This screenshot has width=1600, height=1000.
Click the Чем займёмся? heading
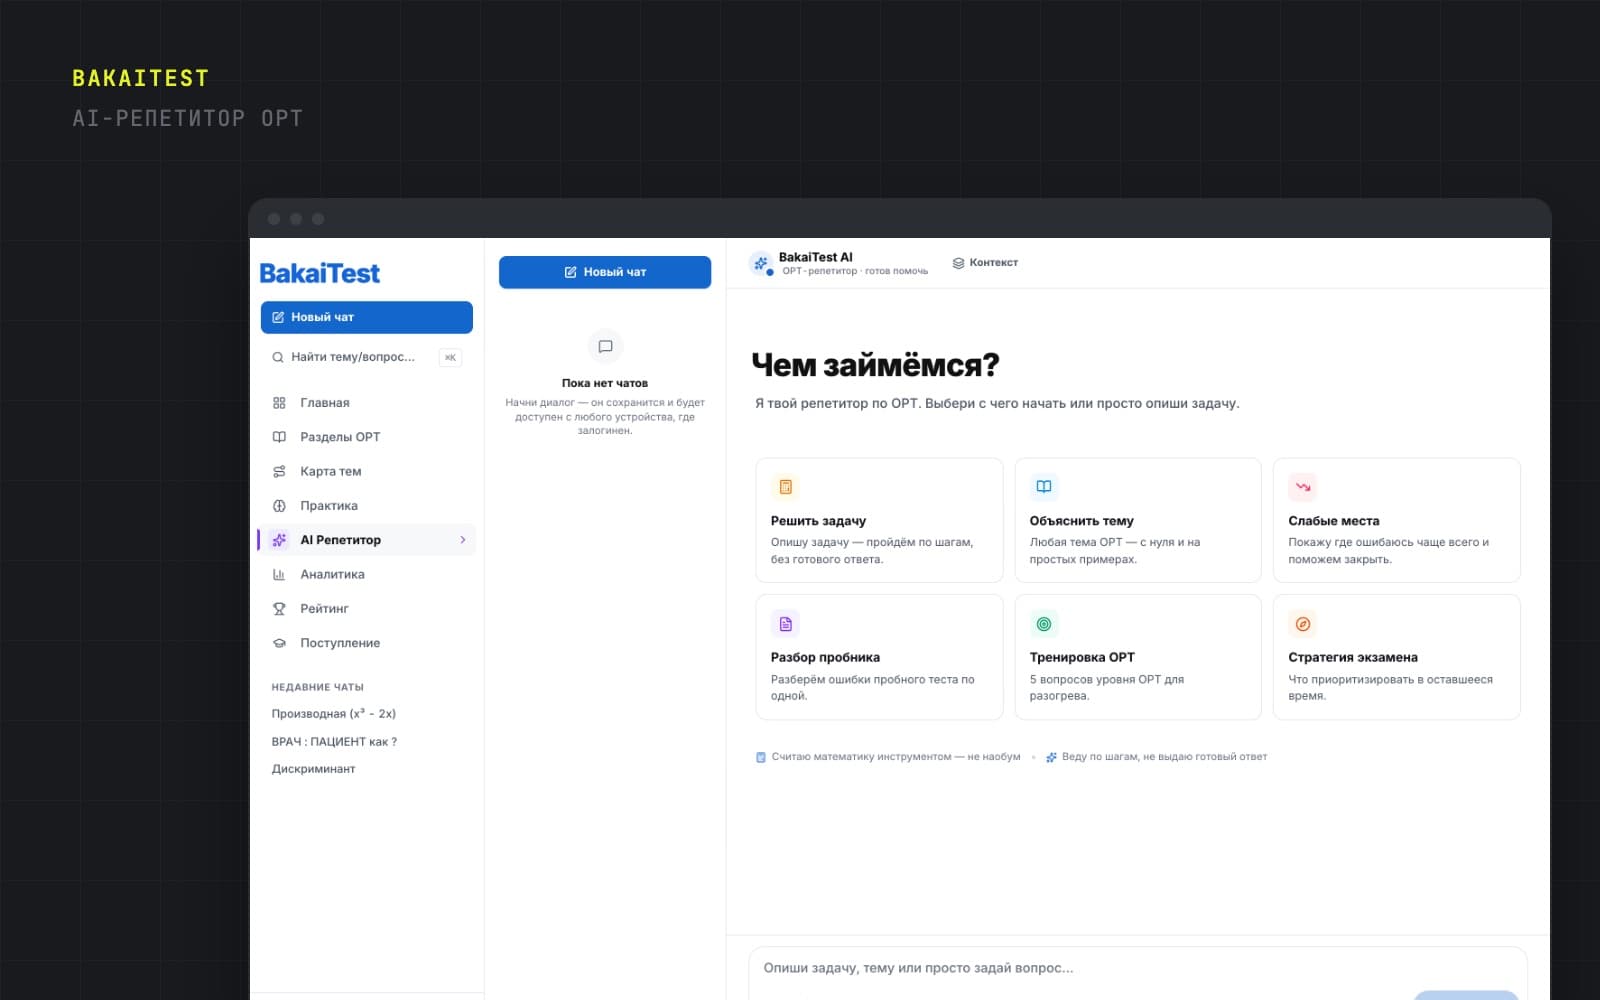click(875, 365)
